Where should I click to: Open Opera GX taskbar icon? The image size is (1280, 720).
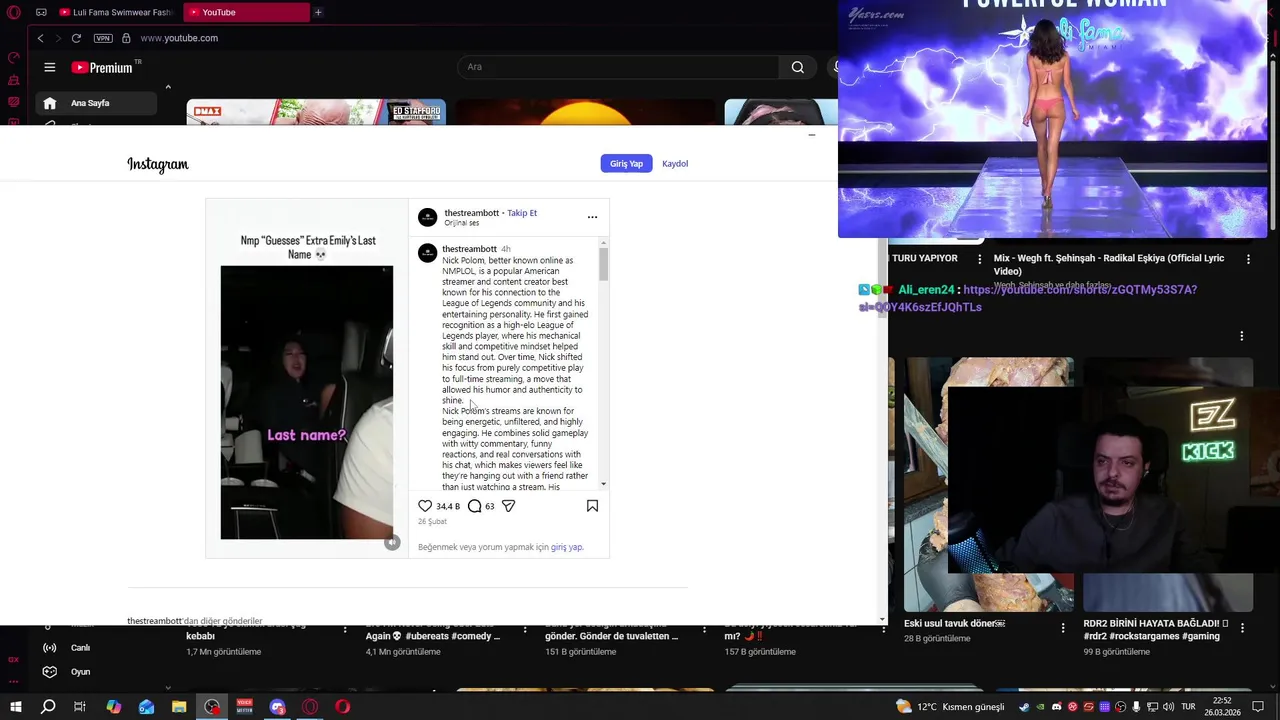(310, 707)
